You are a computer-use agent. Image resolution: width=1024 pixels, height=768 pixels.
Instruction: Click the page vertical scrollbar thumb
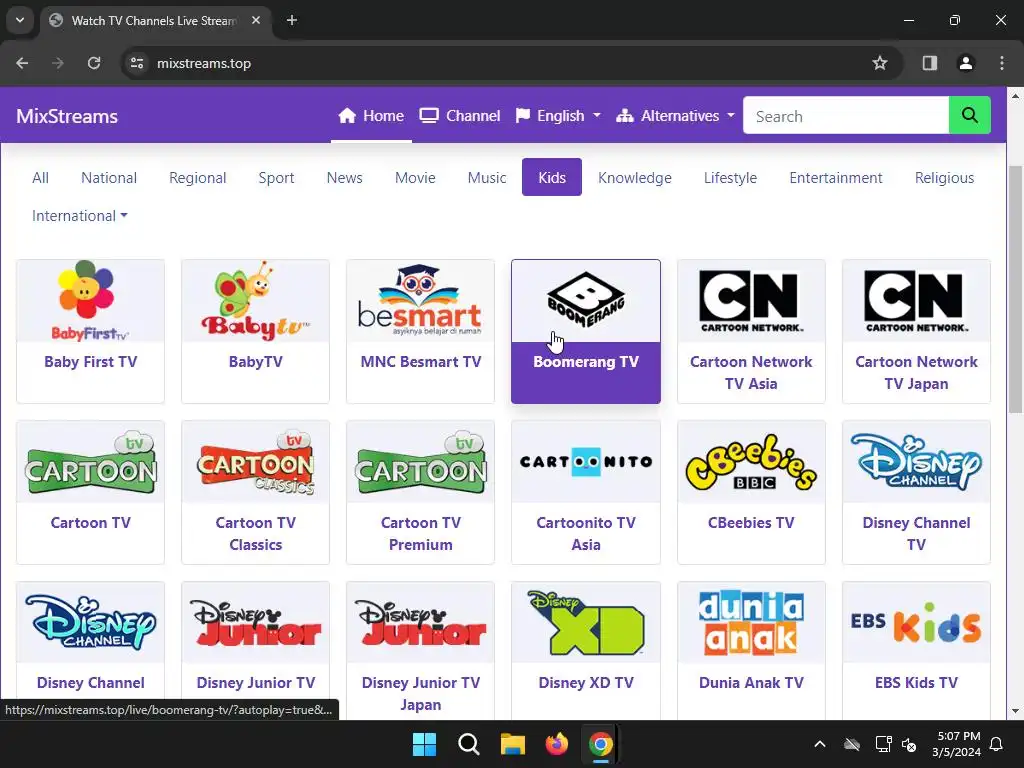[x=1015, y=289]
